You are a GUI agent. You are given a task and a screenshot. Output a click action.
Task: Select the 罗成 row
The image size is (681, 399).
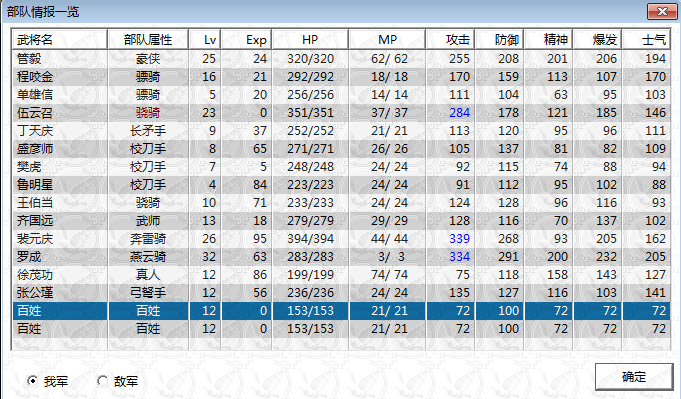341,257
